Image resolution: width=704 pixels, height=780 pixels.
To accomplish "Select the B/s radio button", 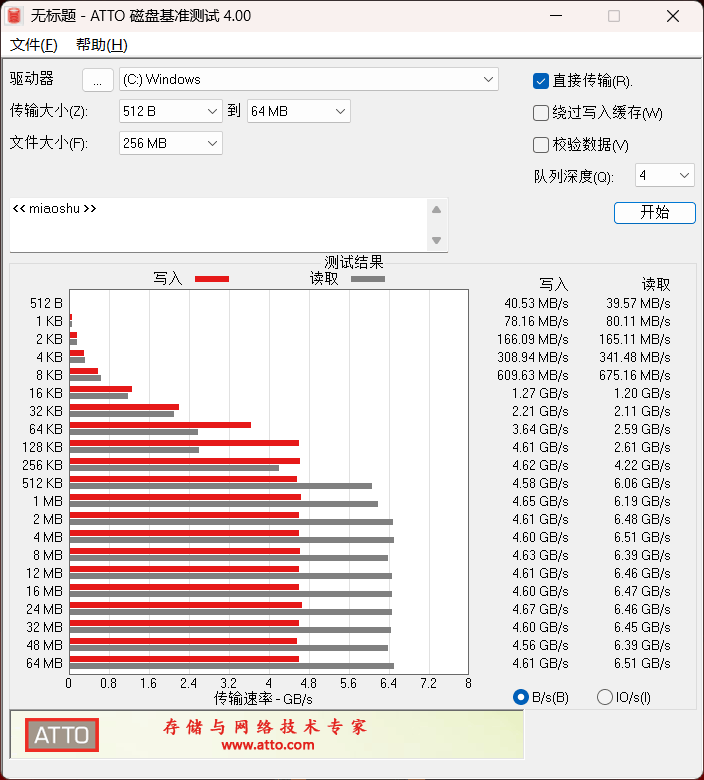I will tap(520, 697).
